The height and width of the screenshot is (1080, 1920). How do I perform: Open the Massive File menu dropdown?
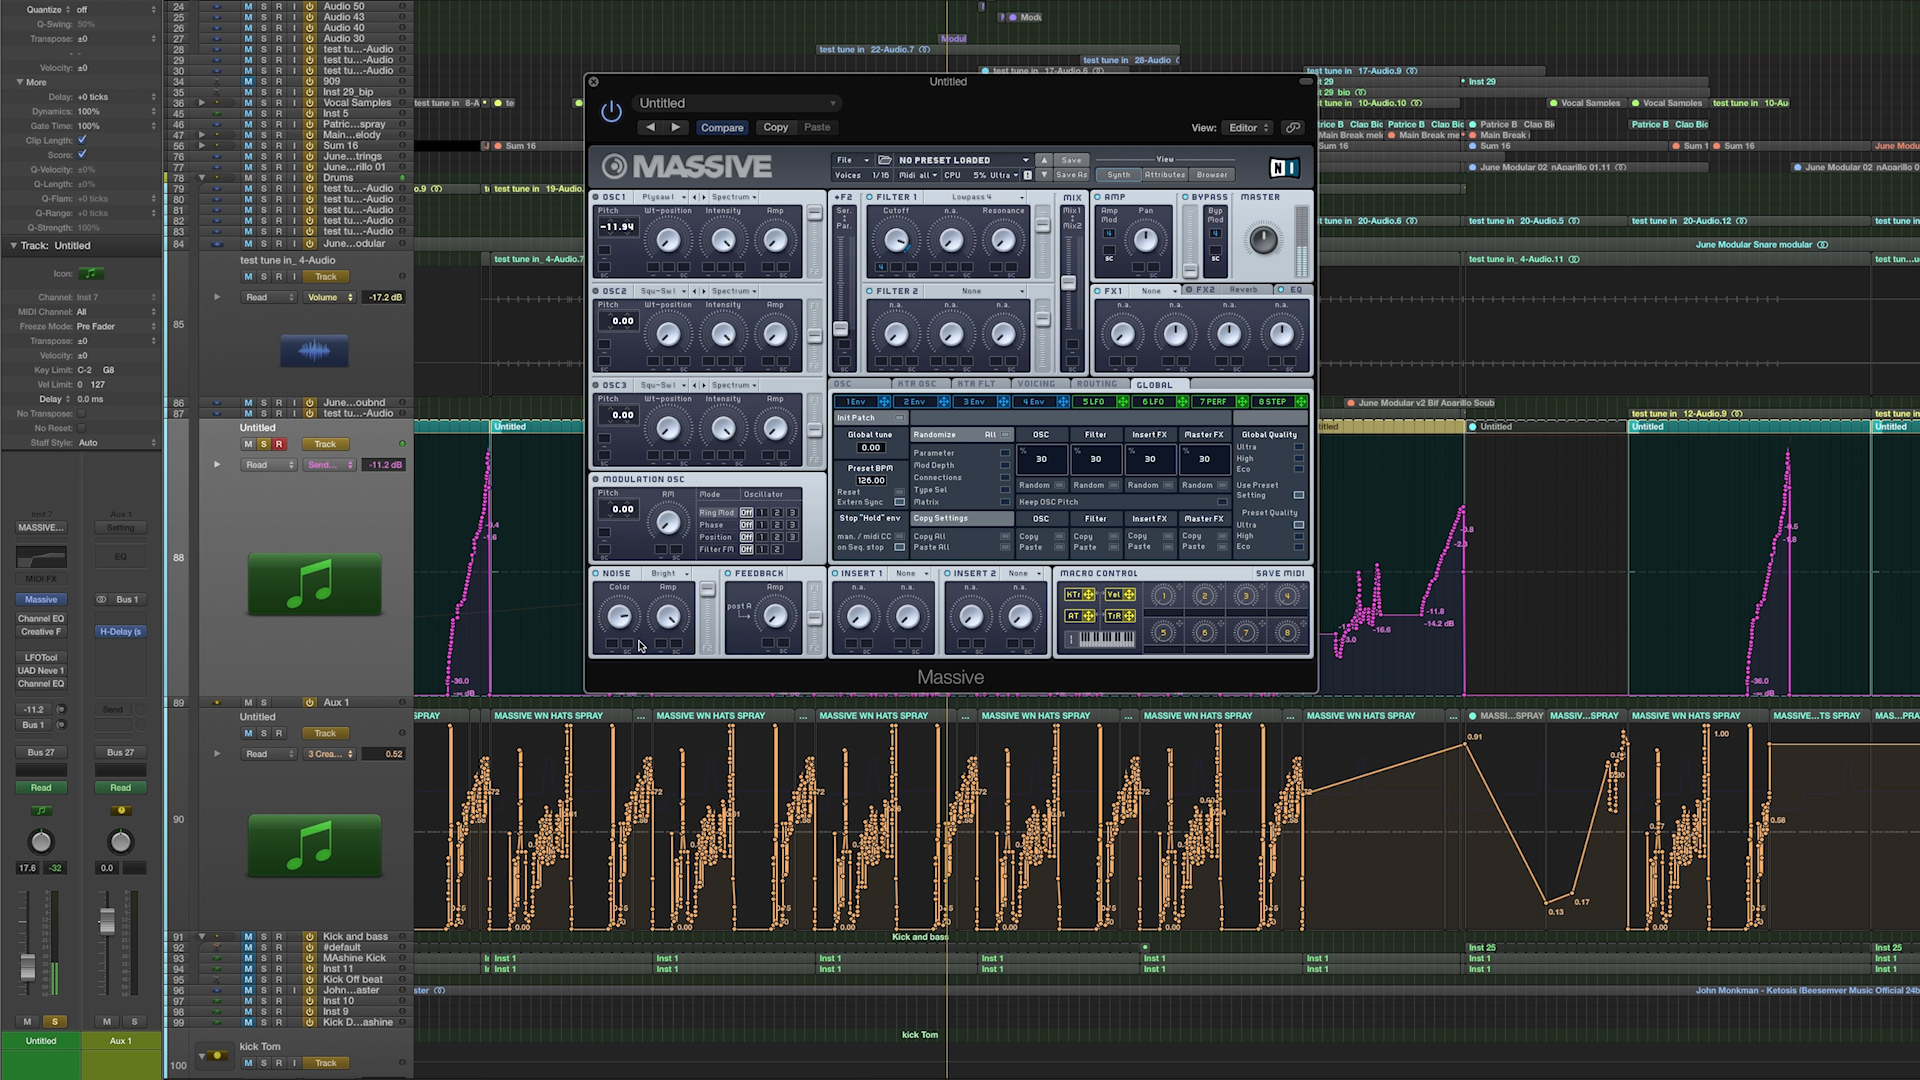853,160
